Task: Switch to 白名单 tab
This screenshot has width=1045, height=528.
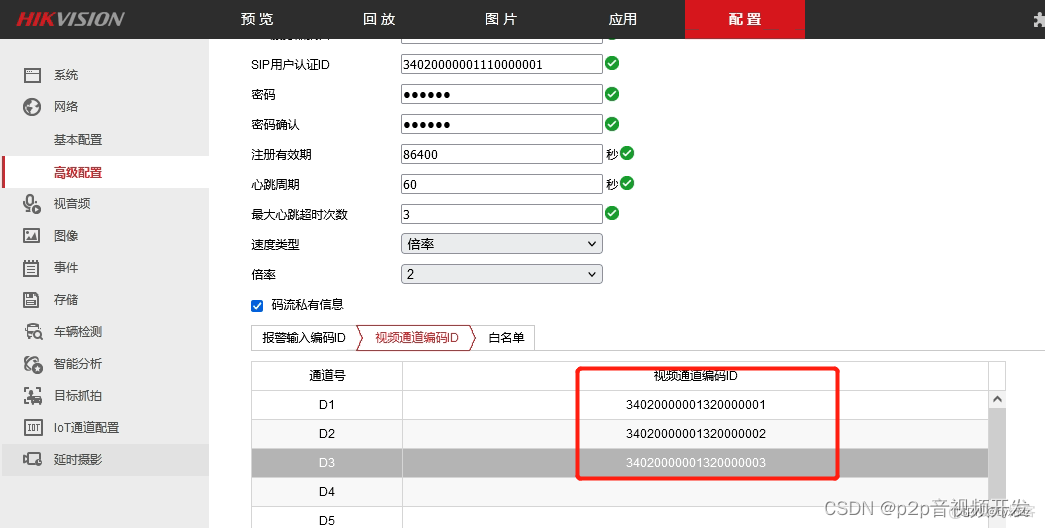Action: [507, 338]
